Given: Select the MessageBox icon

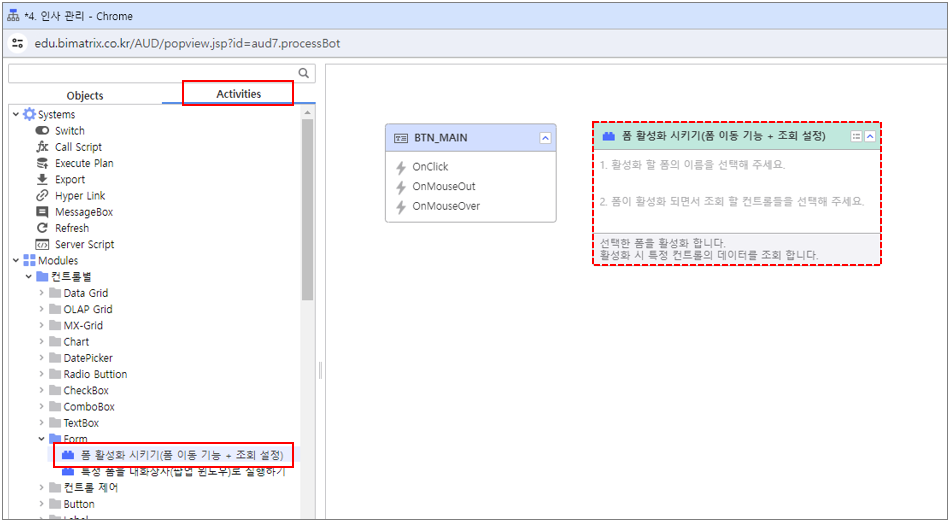Looking at the screenshot, I should click(42, 212).
